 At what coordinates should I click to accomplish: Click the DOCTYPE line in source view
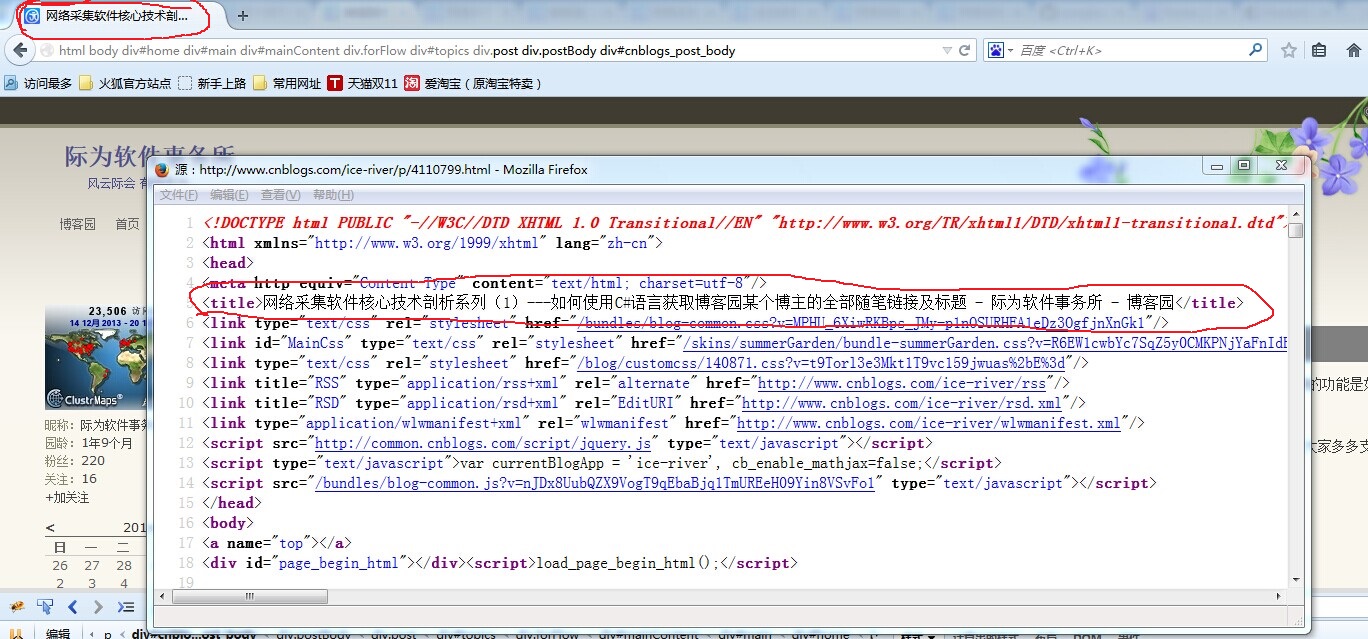[745, 223]
